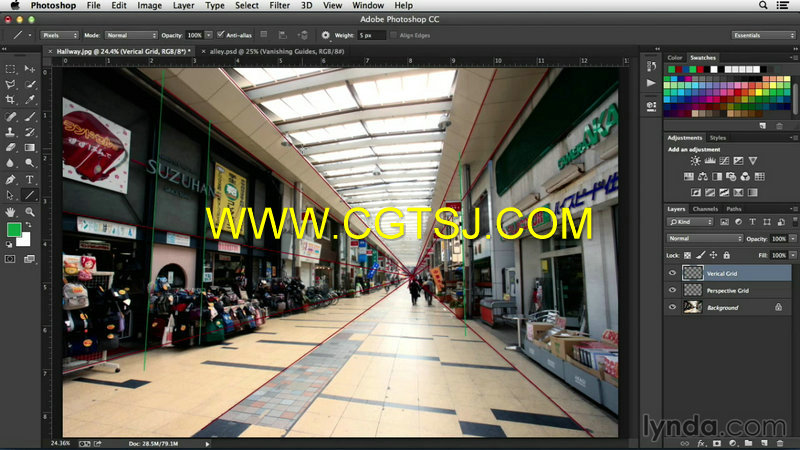Toggle lock all
800x450 pixels.
(727, 255)
